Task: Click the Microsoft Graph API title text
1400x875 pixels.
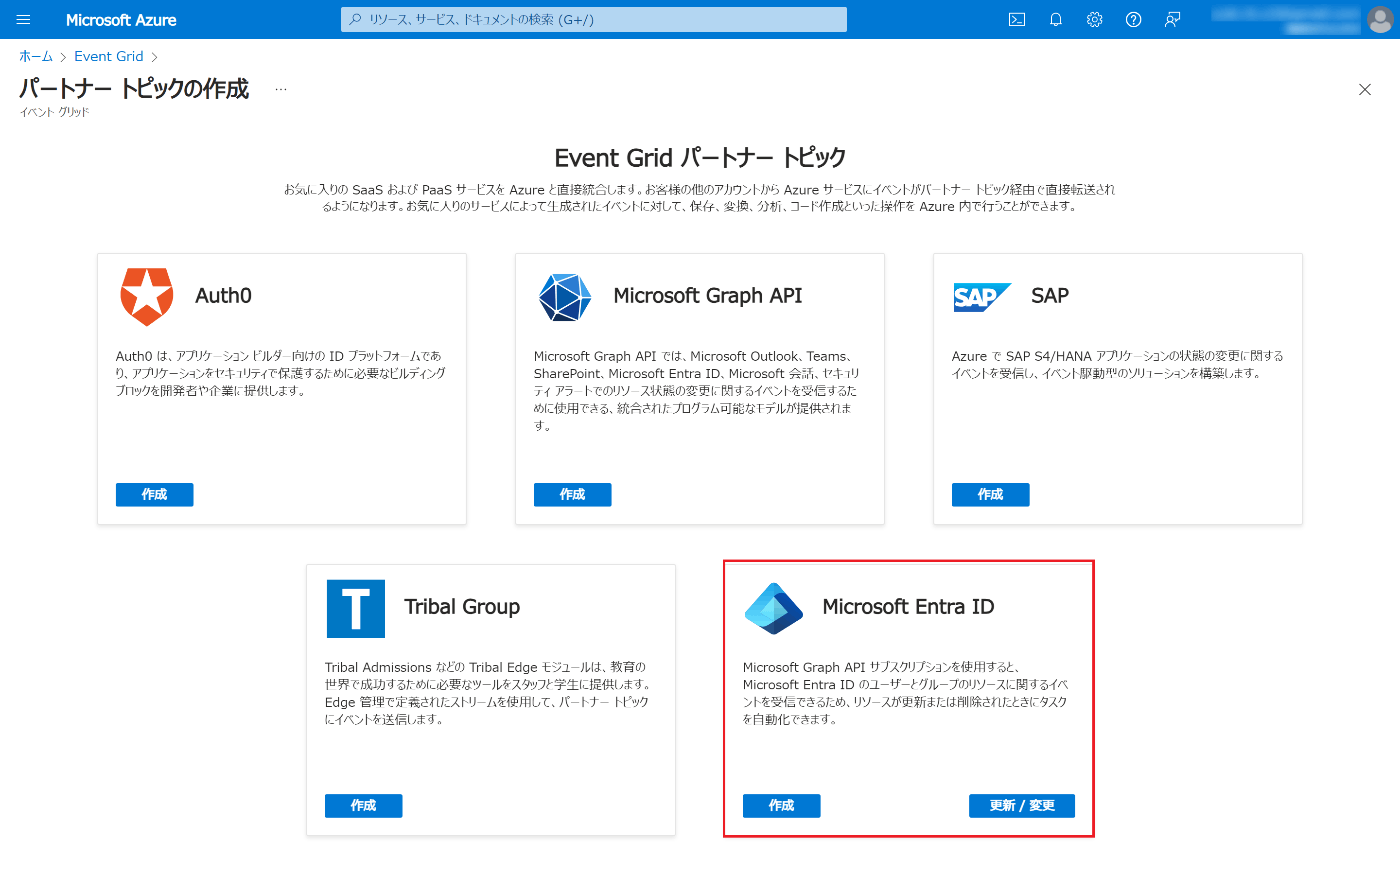Action: [708, 296]
